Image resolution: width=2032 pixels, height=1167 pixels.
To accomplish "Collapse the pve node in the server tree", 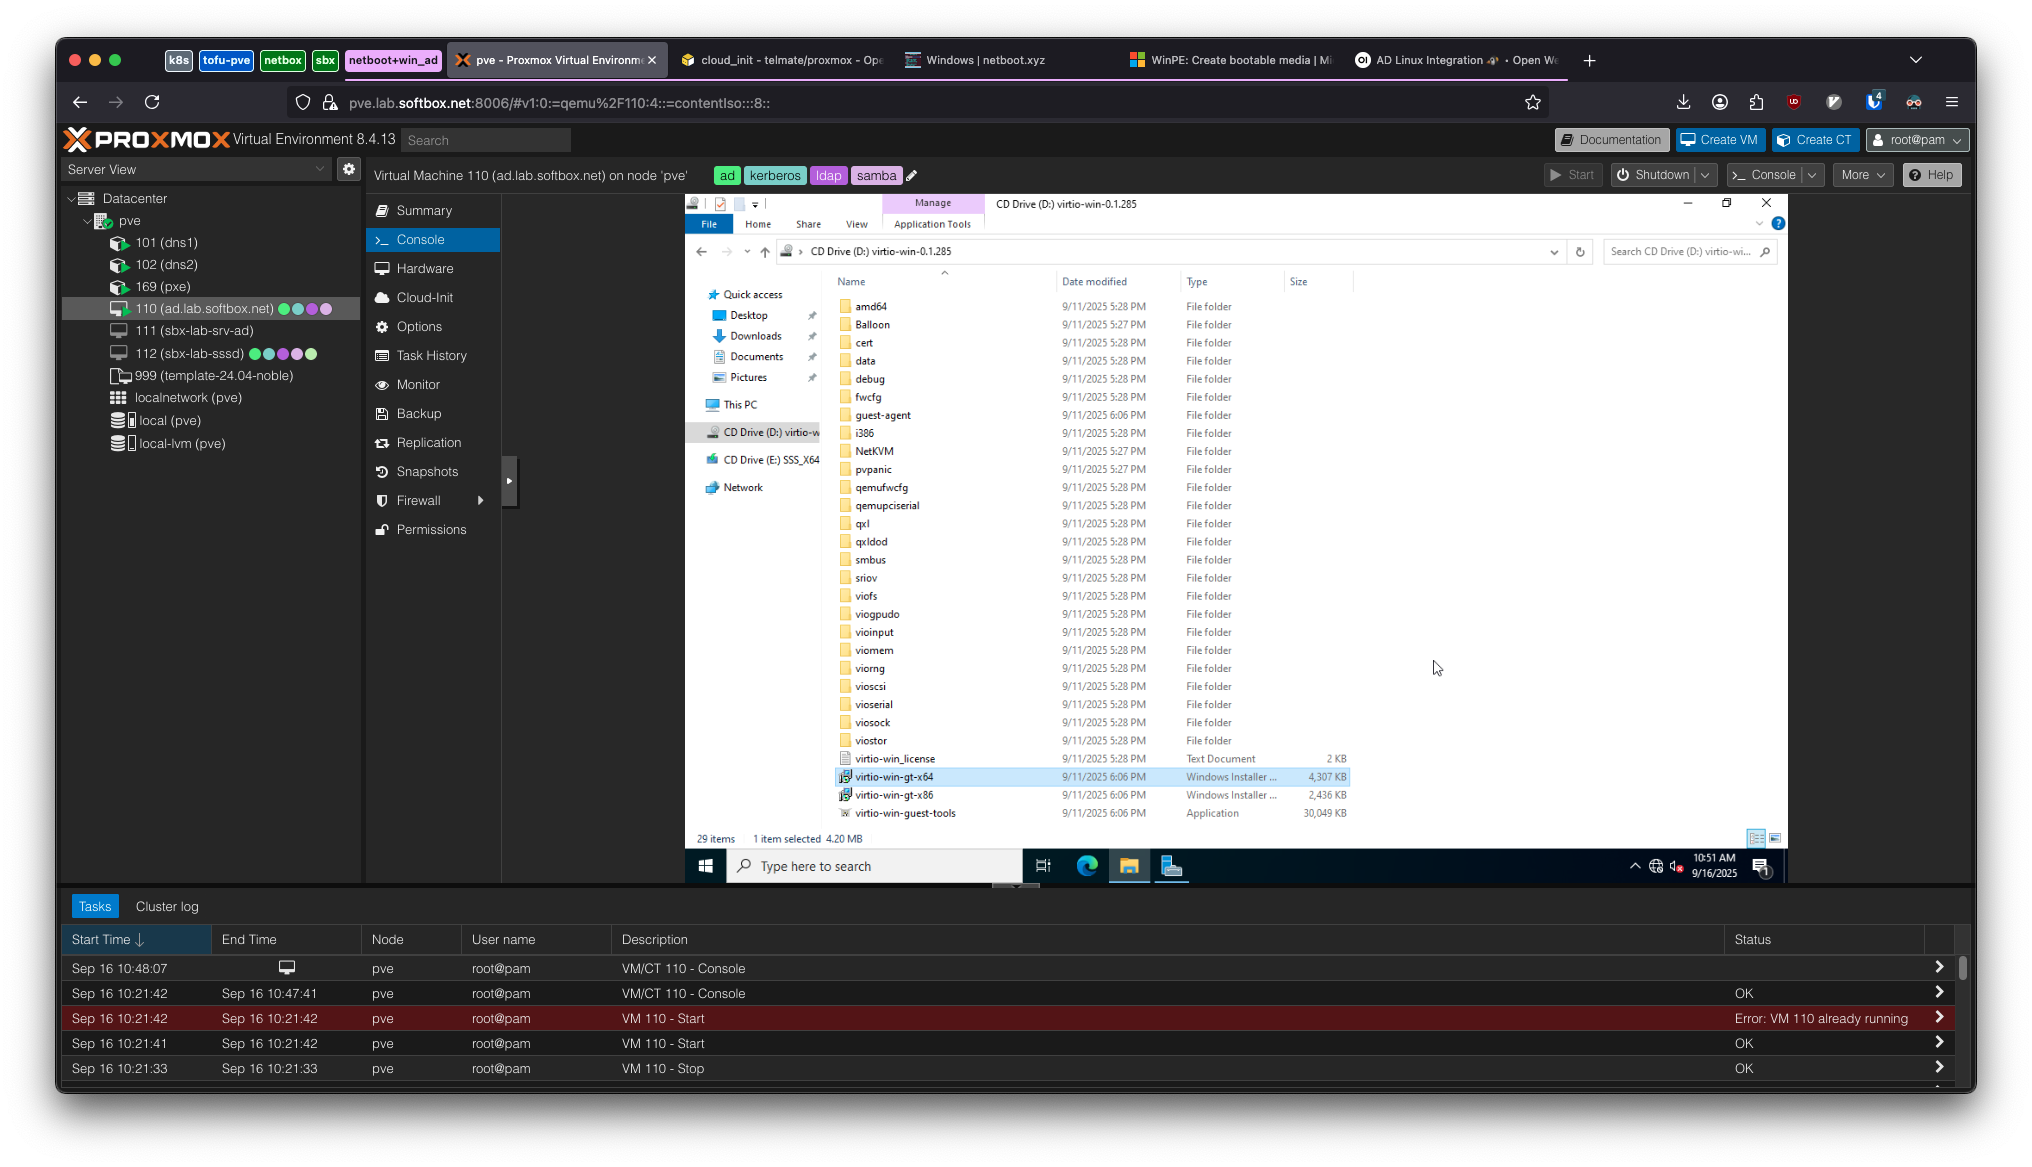I will (x=88, y=220).
